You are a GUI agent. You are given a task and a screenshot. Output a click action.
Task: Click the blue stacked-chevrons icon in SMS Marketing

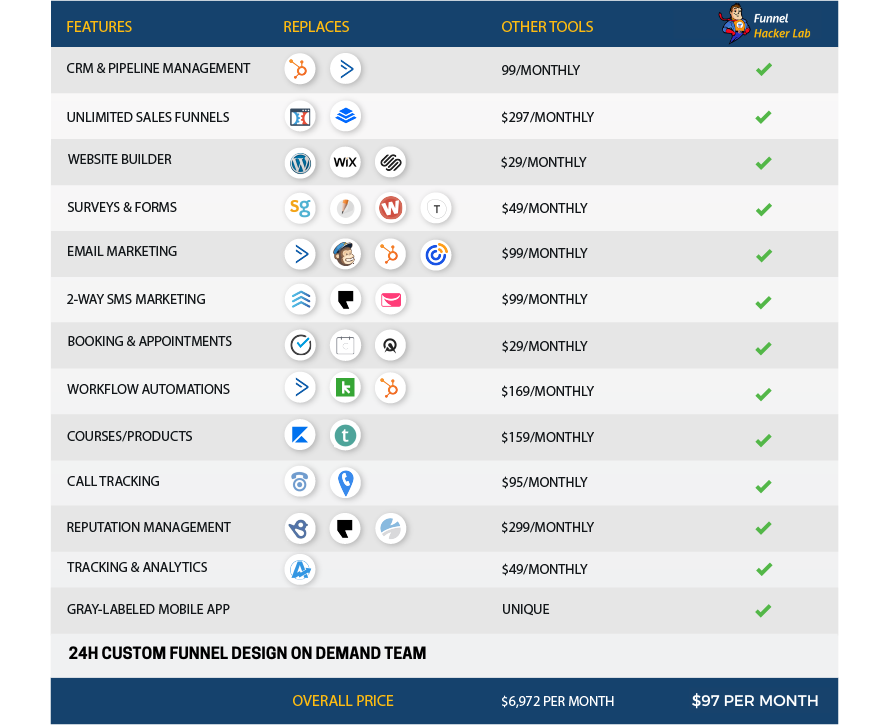[300, 300]
